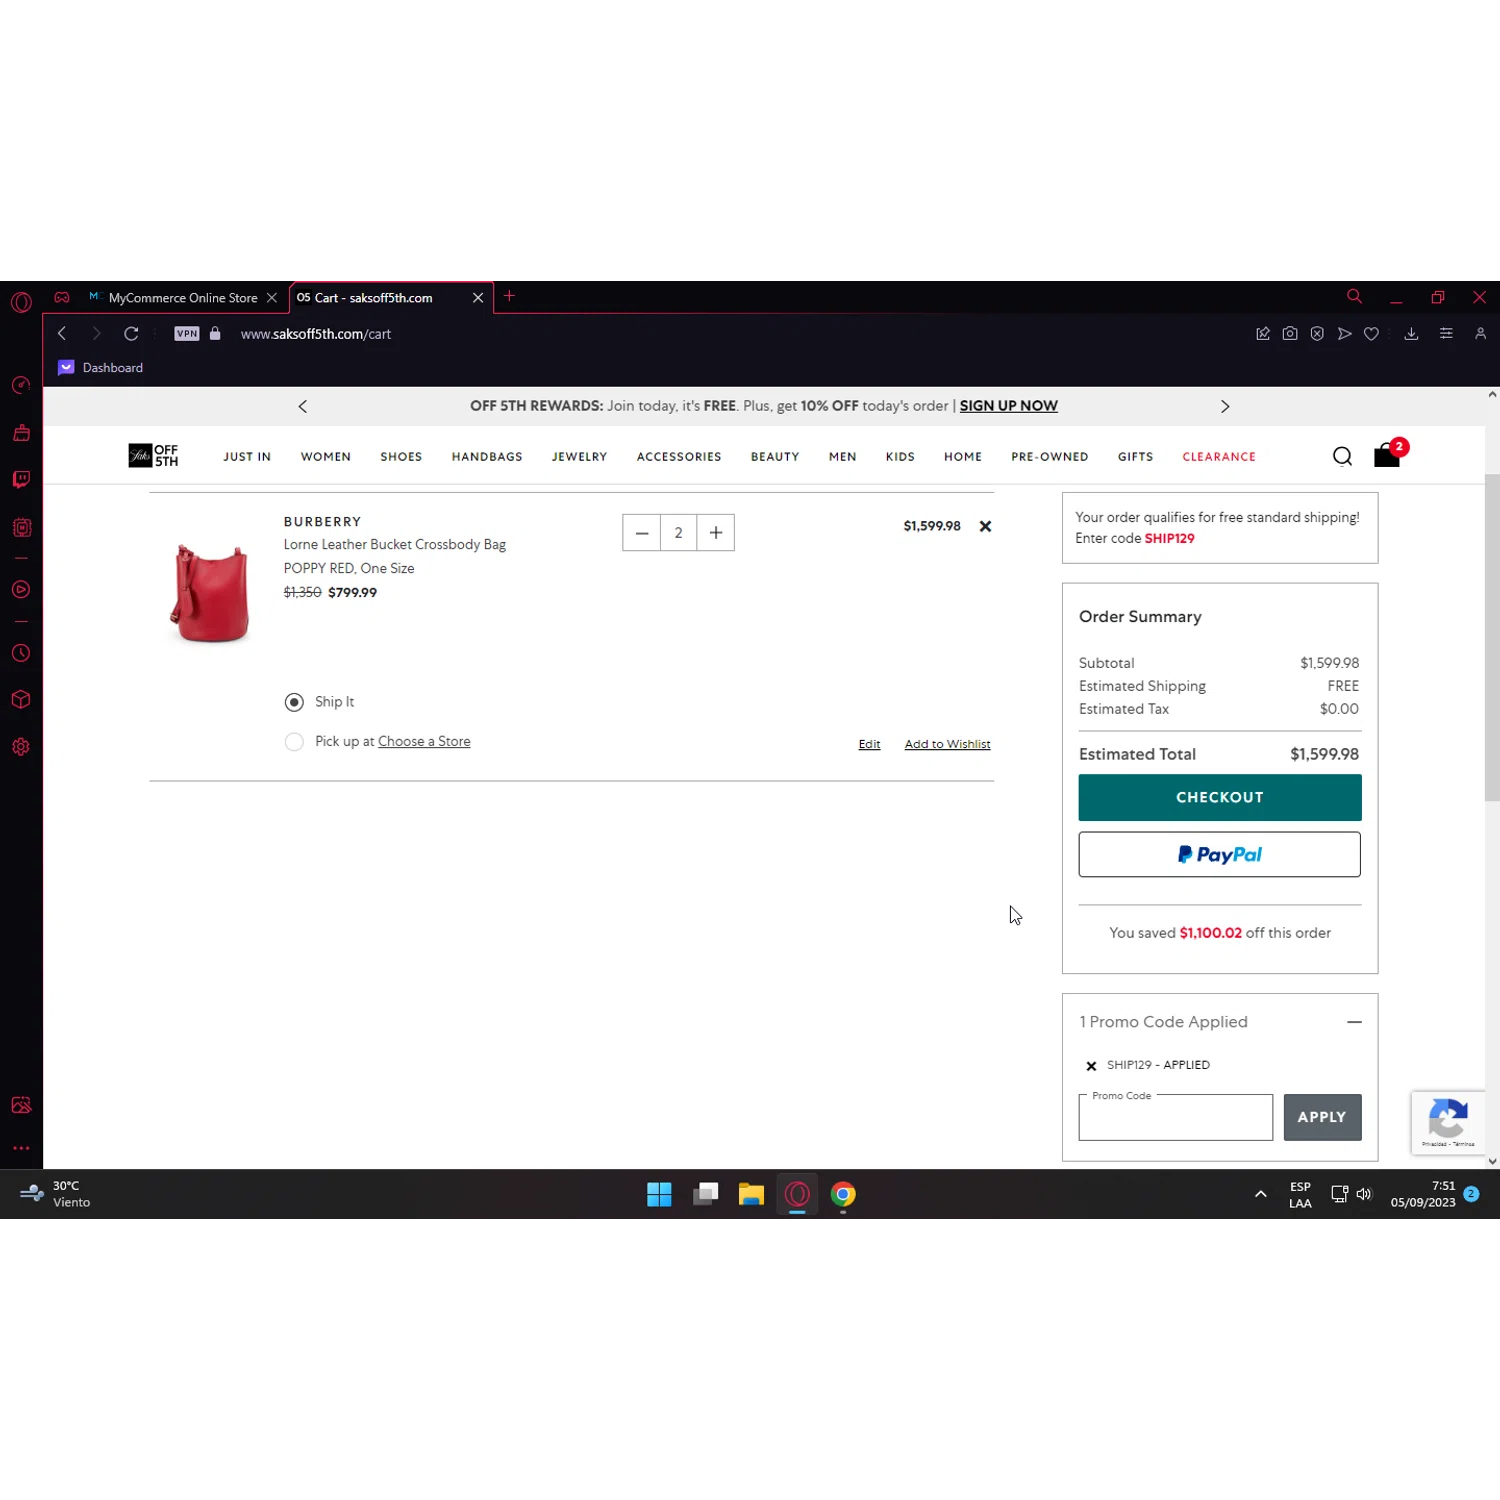Toggle the VPN badge in address bar
1500x1500 pixels.
[x=187, y=334]
